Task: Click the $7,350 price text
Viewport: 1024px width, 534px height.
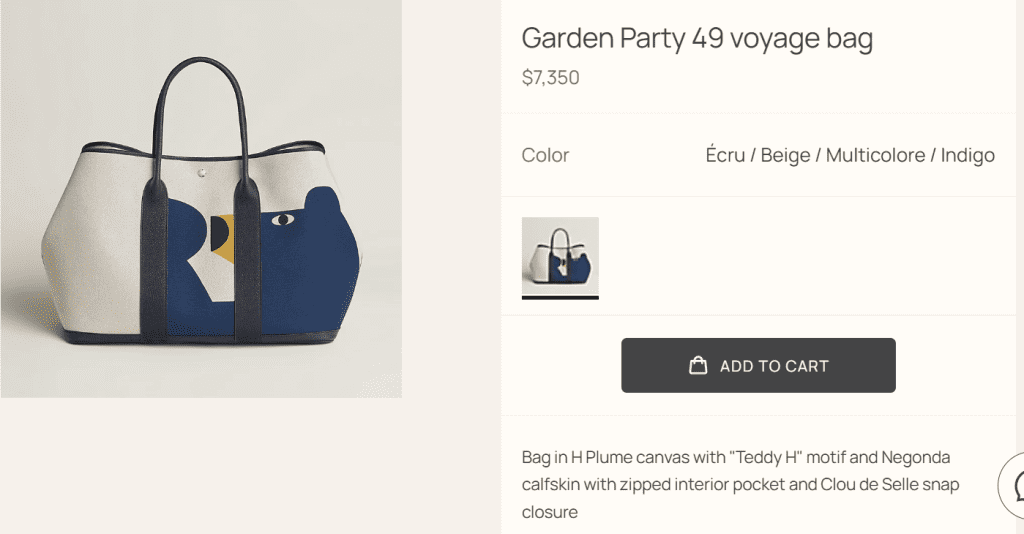Action: coord(550,77)
